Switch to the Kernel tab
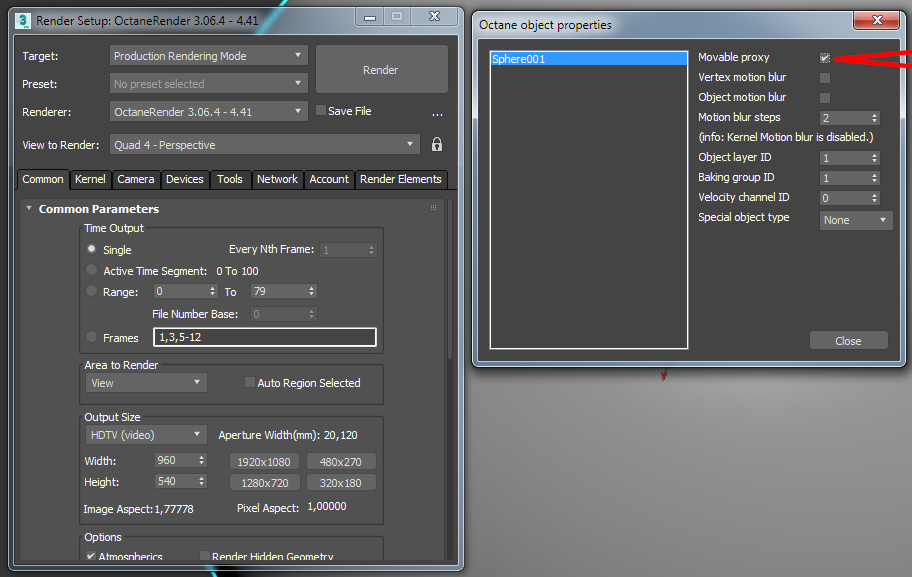The height and width of the screenshot is (577, 912). tap(90, 179)
